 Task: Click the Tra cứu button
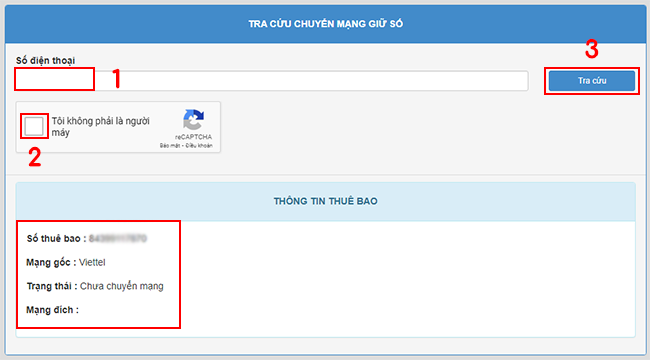tap(592, 81)
